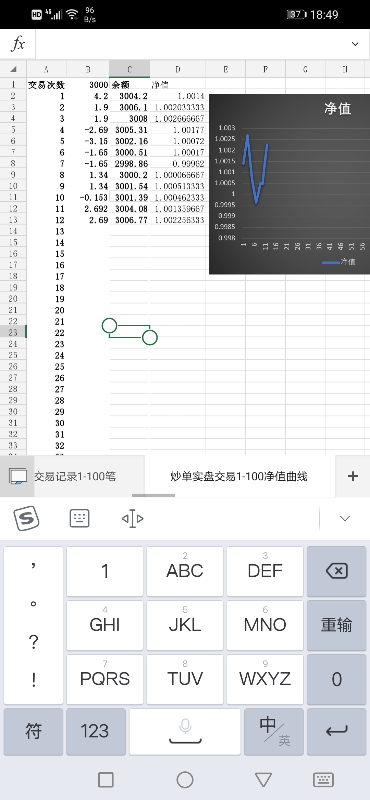The width and height of the screenshot is (370, 800).
Task: Select 炒单实盘交易1-100净值曲线 sheet tab
Action: (x=239, y=477)
